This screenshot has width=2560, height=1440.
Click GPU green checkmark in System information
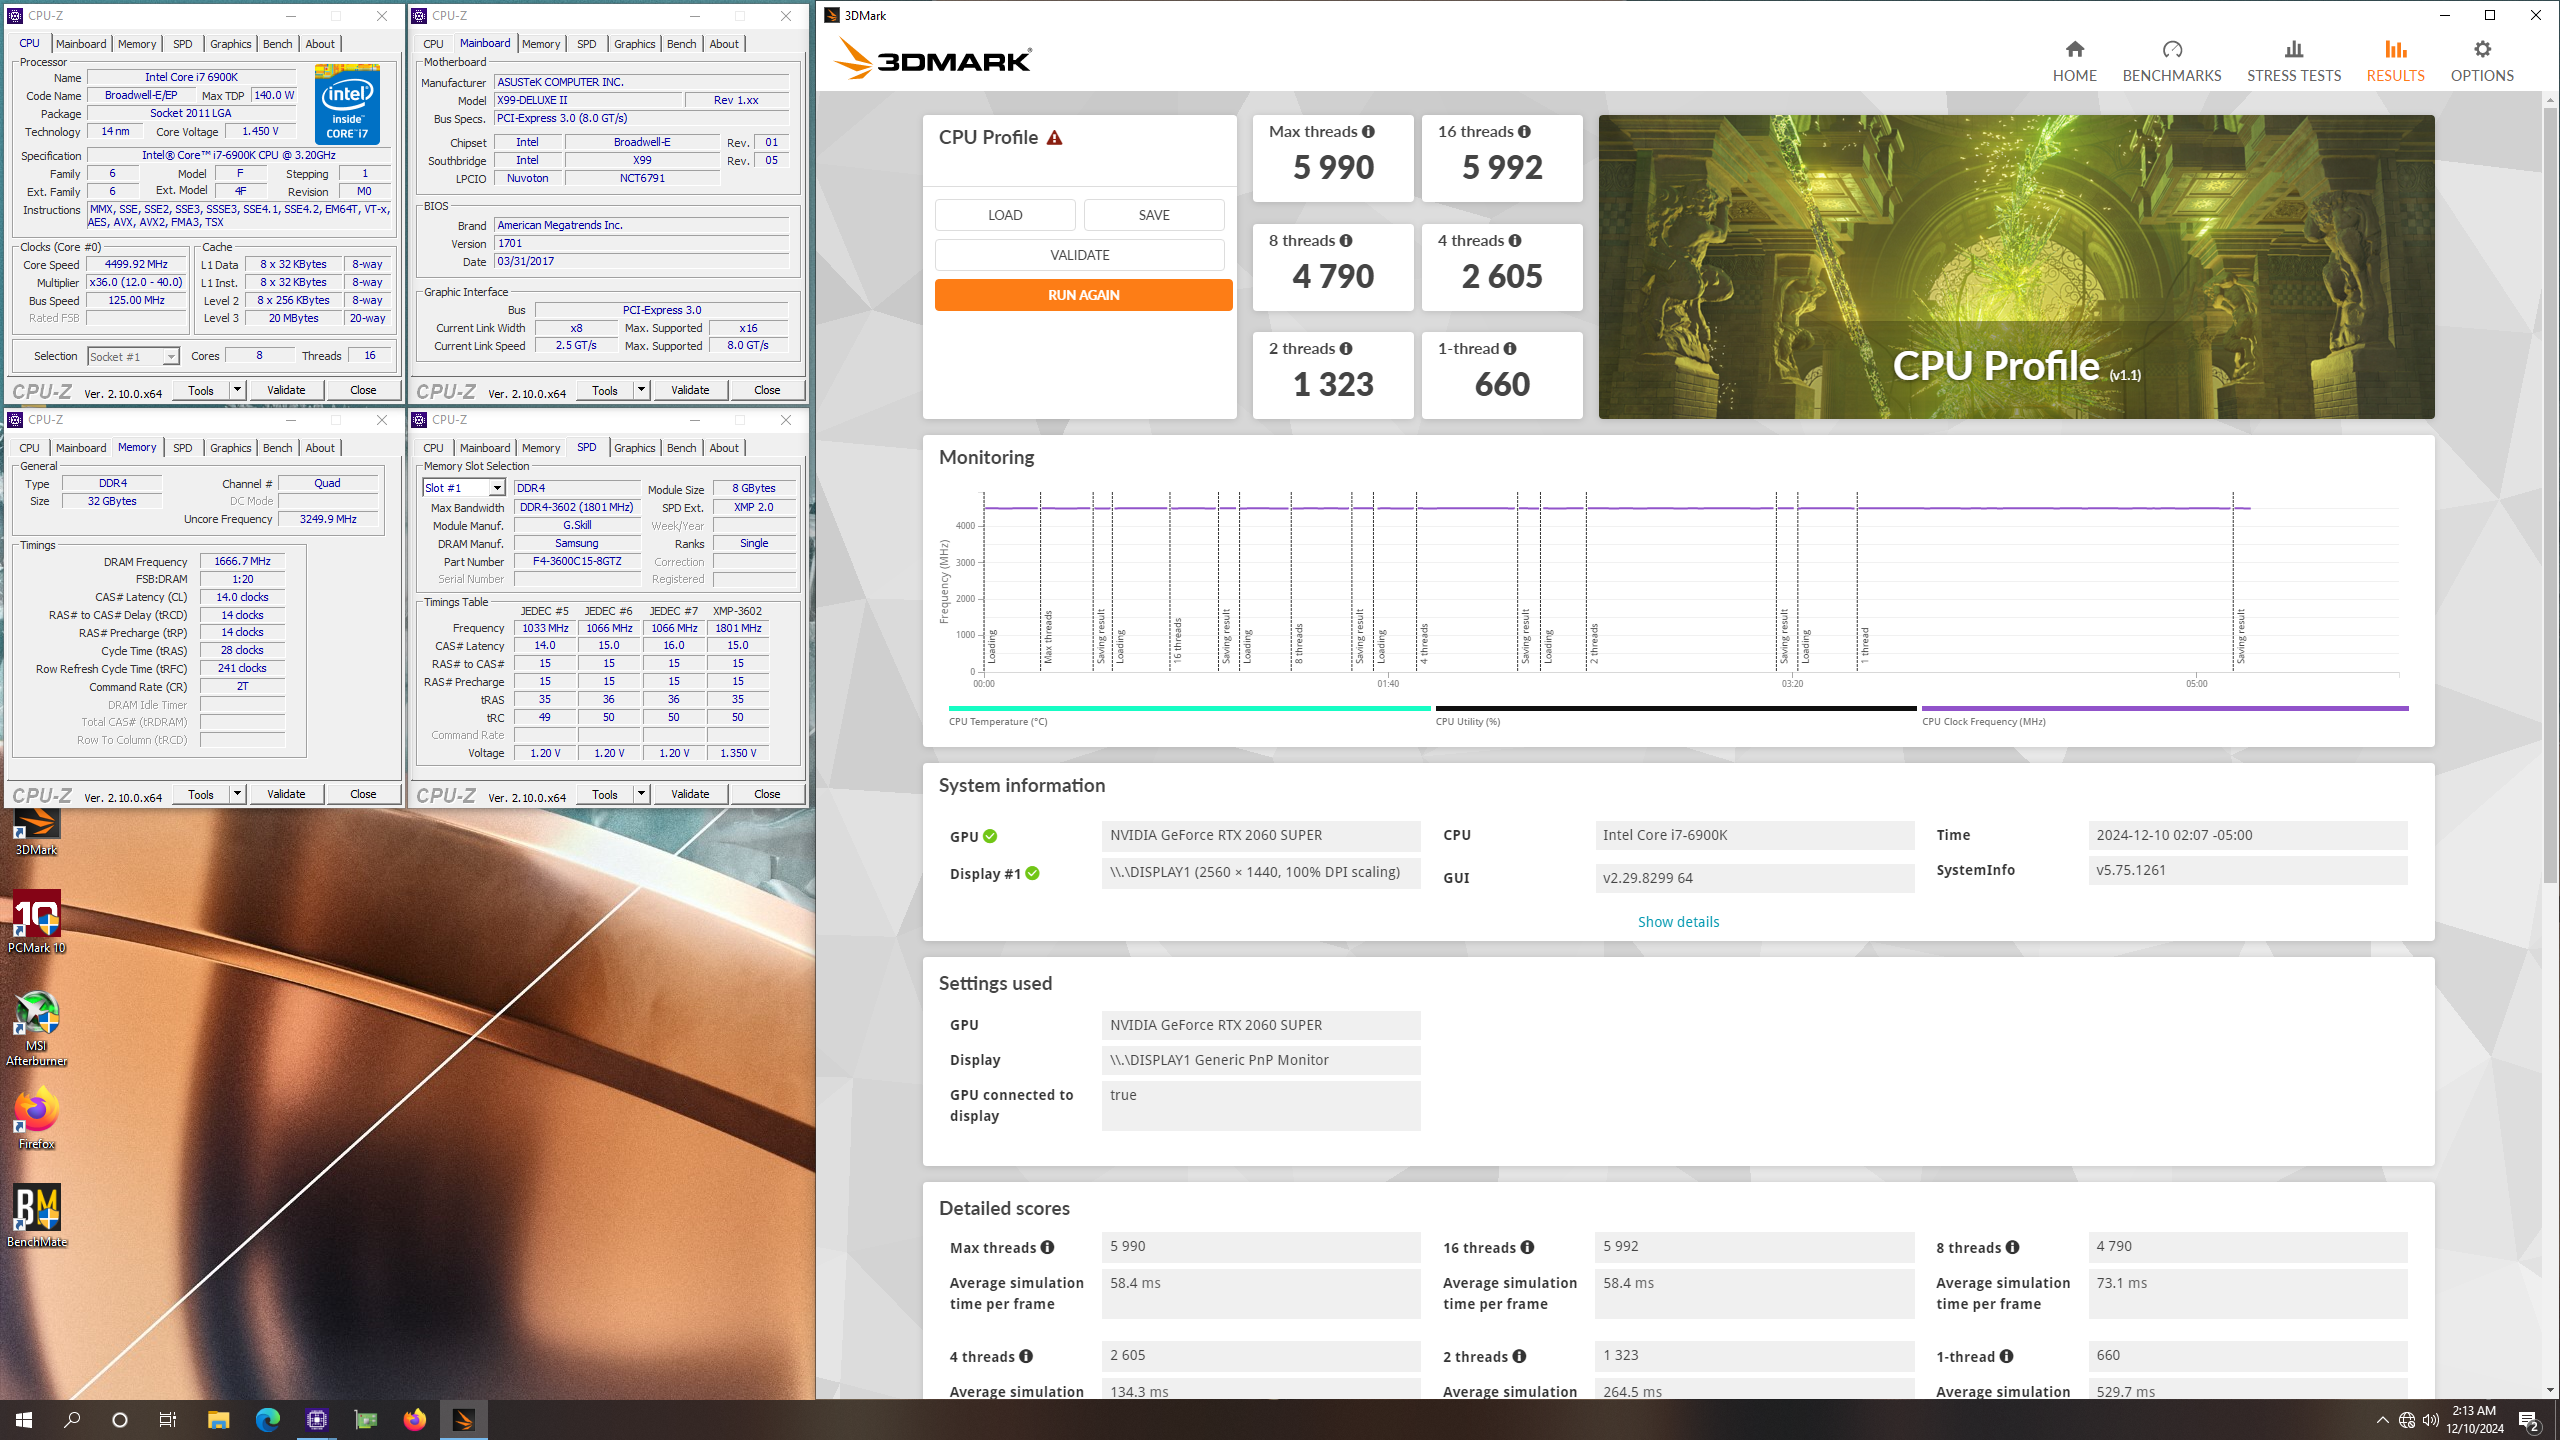click(x=990, y=837)
